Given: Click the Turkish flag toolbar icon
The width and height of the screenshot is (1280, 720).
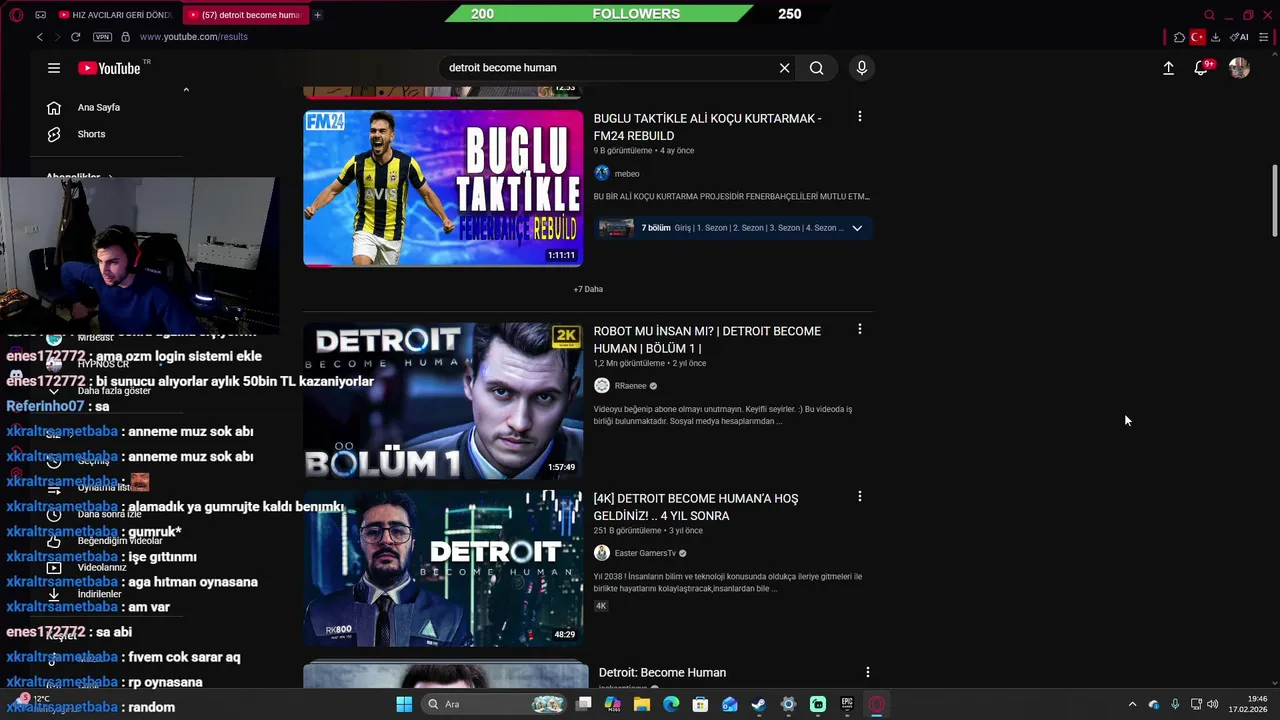Looking at the screenshot, I should click(x=1197, y=37).
